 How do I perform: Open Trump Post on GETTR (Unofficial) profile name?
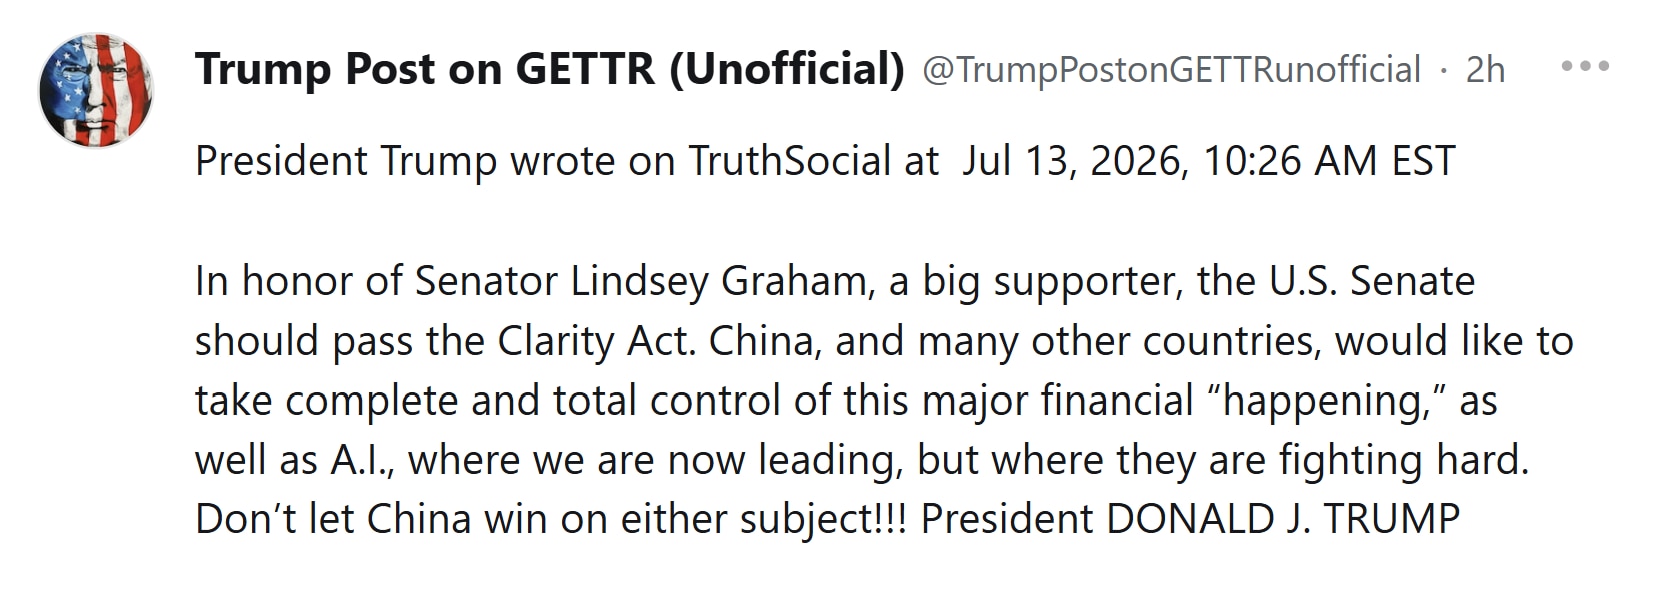(x=550, y=69)
